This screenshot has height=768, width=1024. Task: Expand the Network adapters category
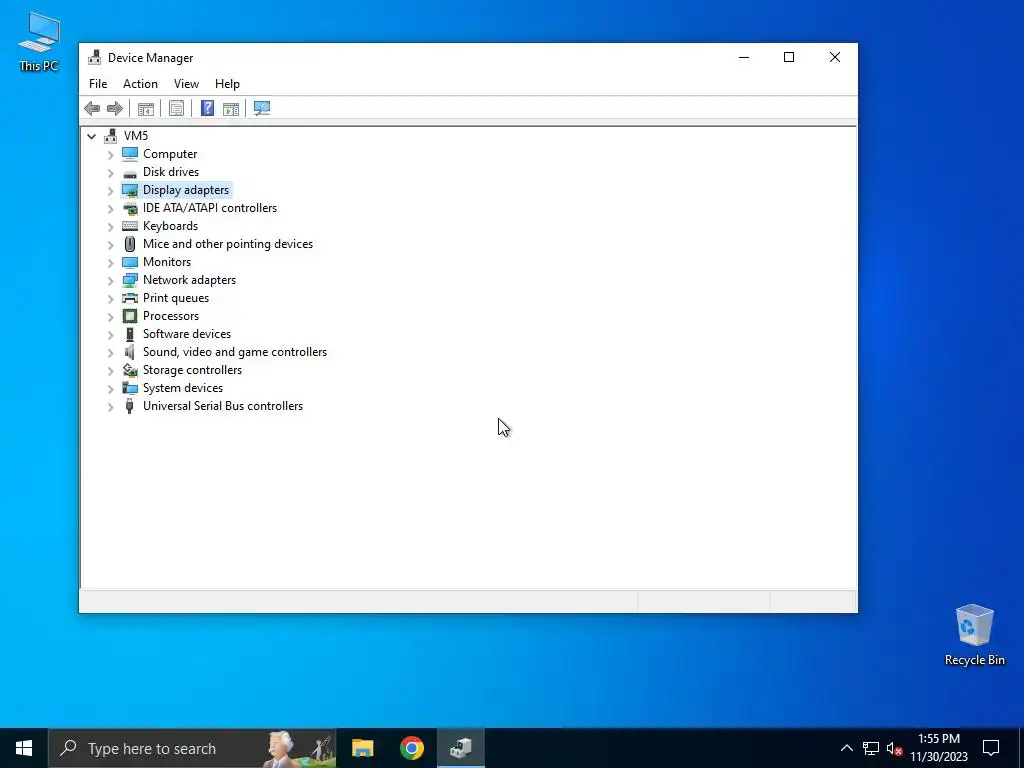click(110, 281)
